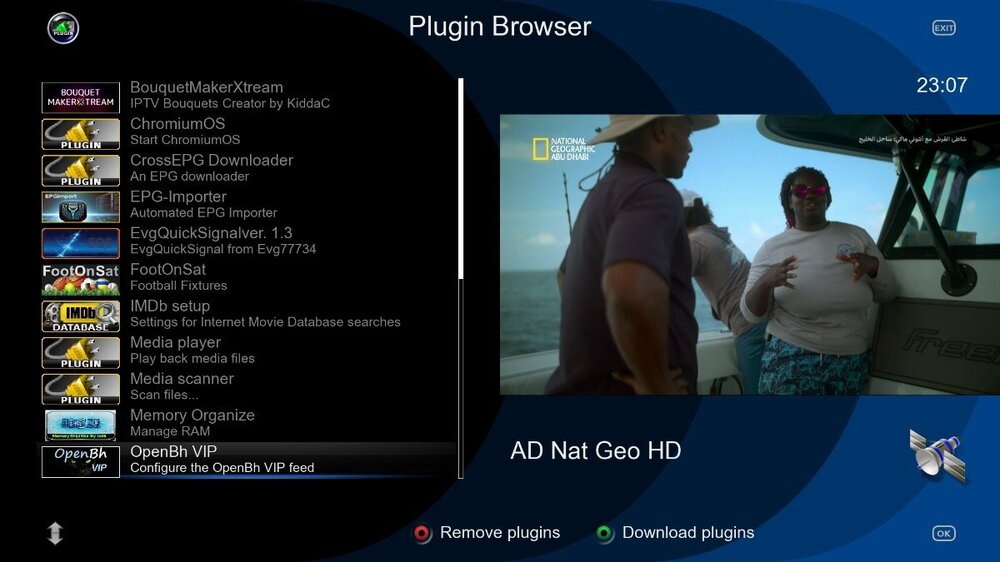Screen dimensions: 1000x562
Task: Click the red Remove plugins button dot
Action: pos(422,533)
